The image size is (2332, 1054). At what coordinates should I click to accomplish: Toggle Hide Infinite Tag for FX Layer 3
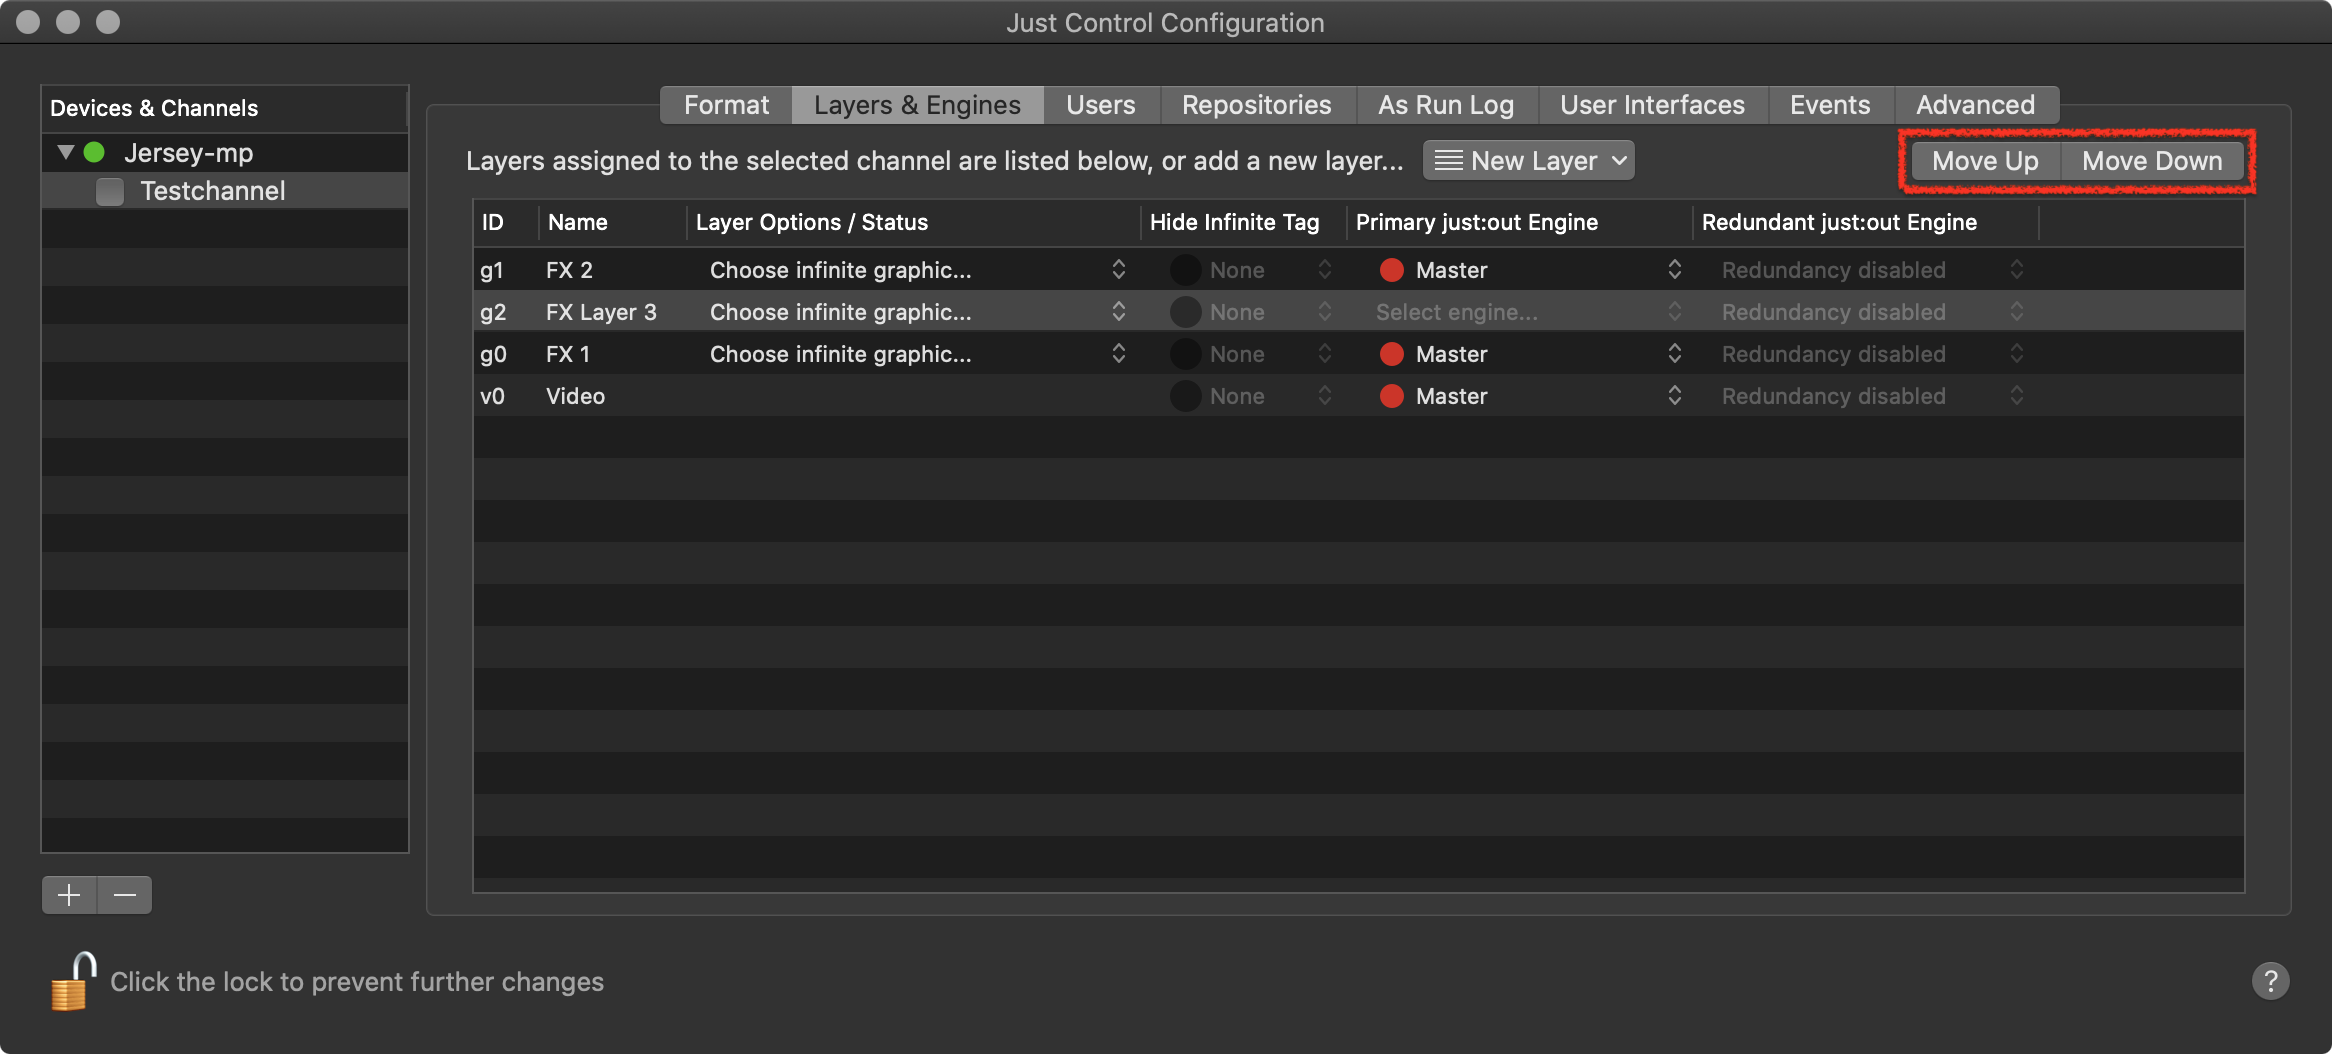[x=1185, y=312]
